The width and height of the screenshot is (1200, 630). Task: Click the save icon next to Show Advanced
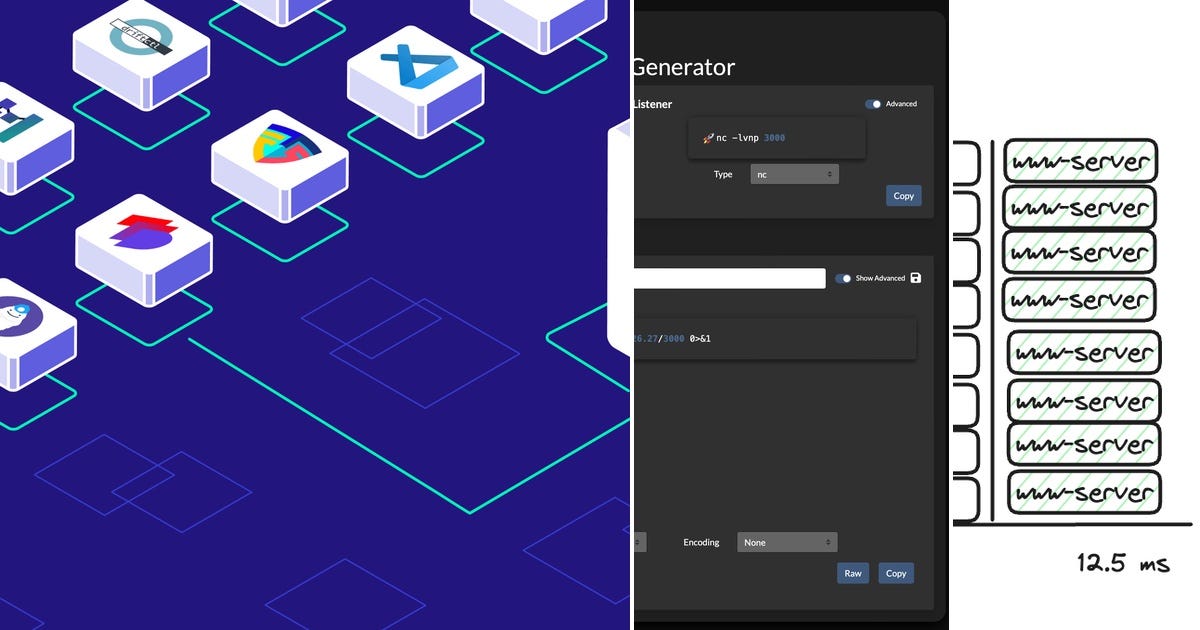[916, 278]
